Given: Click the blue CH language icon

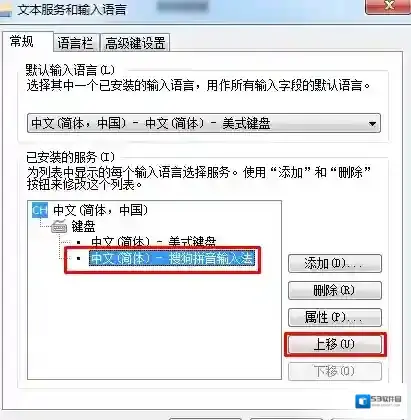Looking at the screenshot, I should point(40,210).
